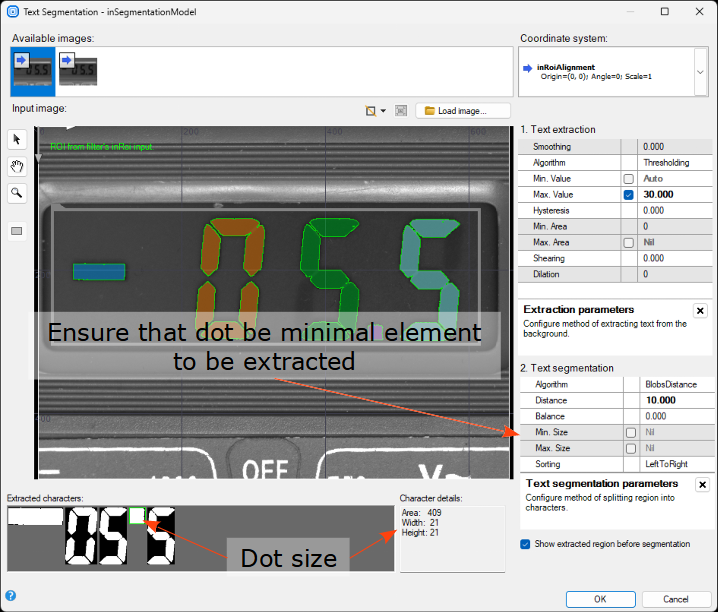This screenshot has width=718, height=612.
Task: Open the blue help icon
Action: click(10, 596)
